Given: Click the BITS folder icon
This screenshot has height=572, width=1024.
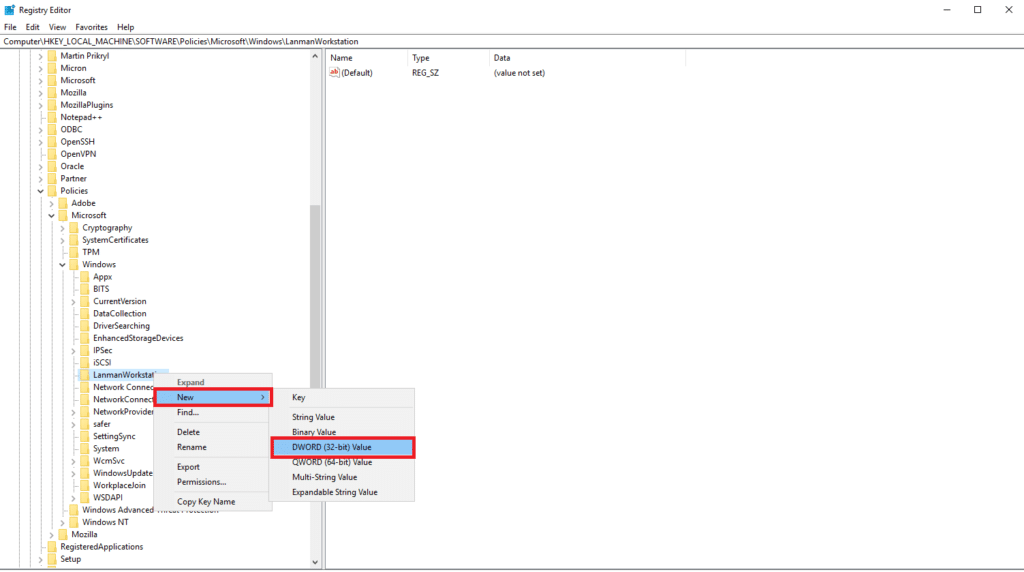Looking at the screenshot, I should 85,289.
